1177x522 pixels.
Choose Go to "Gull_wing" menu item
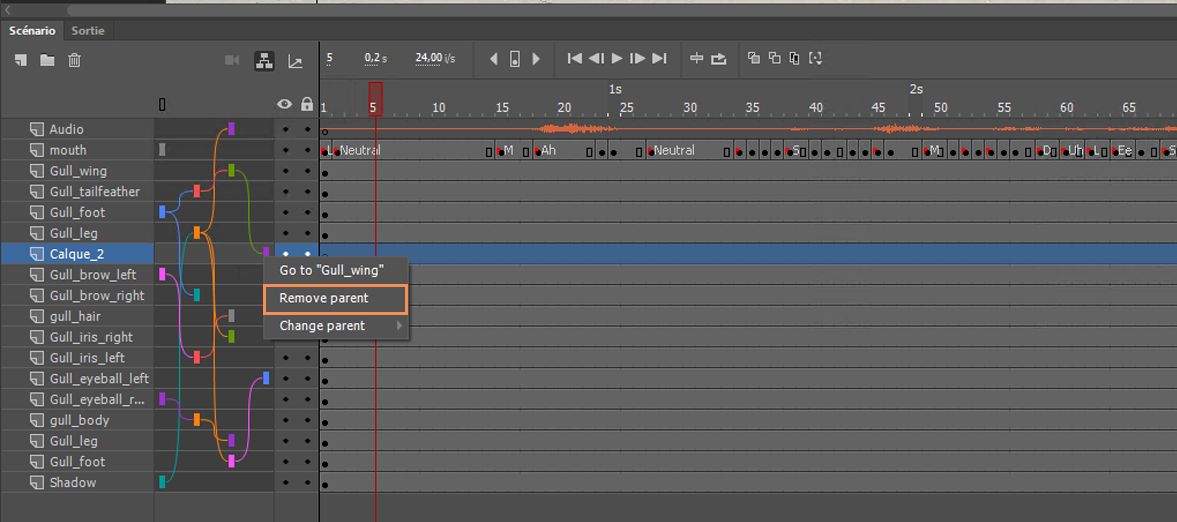click(x=332, y=270)
